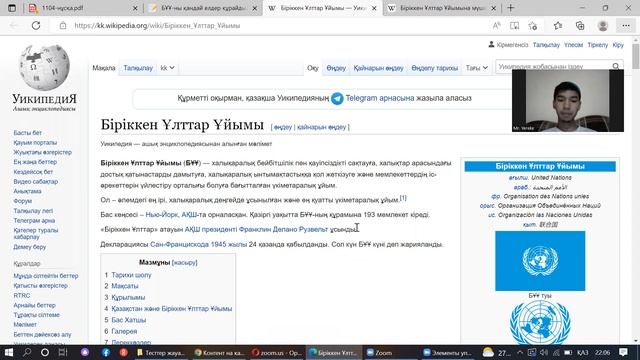Open Кездейсоқ бет in sidebar
Screen dimensions: 640x360
[x=33, y=172]
